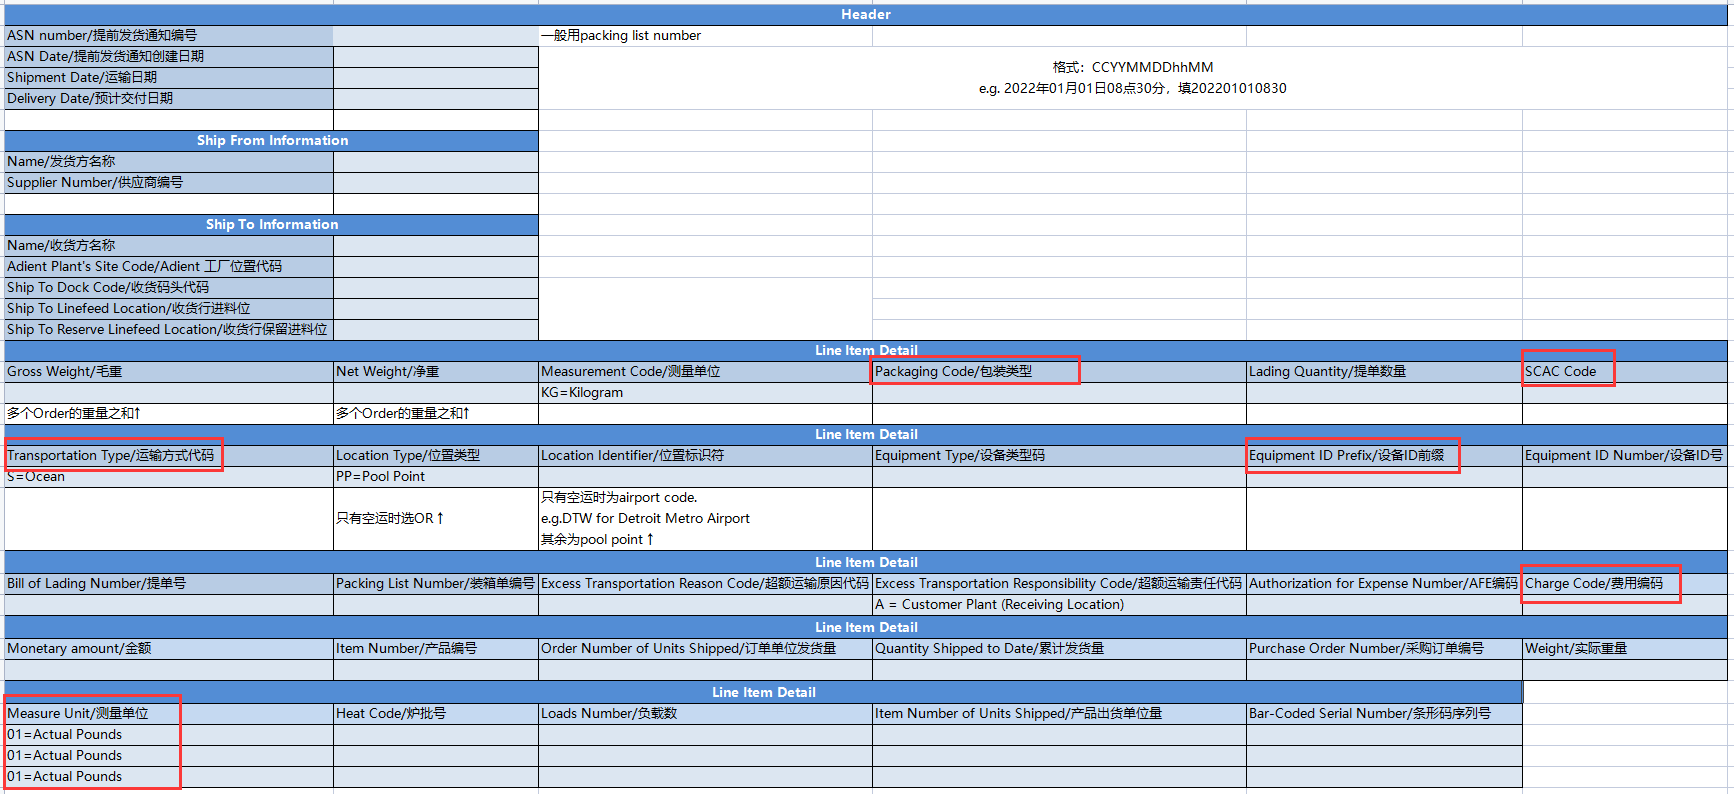1734x794 pixels.
Task: Select the empty cell beside ASN Date
Action: point(435,56)
